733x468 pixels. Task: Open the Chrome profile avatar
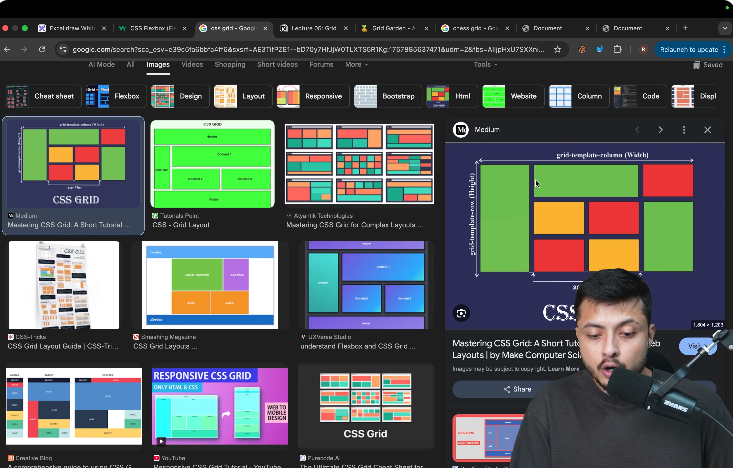click(643, 49)
